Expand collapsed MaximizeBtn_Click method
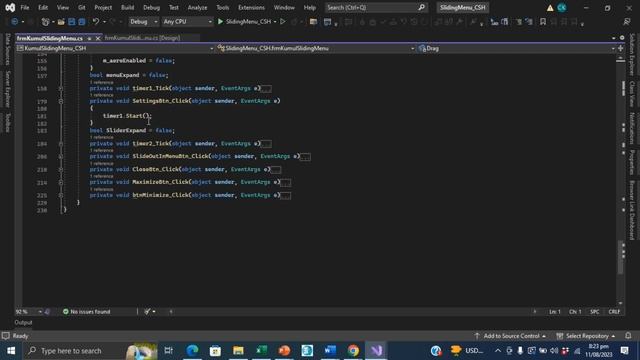Image resolution: width=640 pixels, height=360 pixels. point(60,182)
